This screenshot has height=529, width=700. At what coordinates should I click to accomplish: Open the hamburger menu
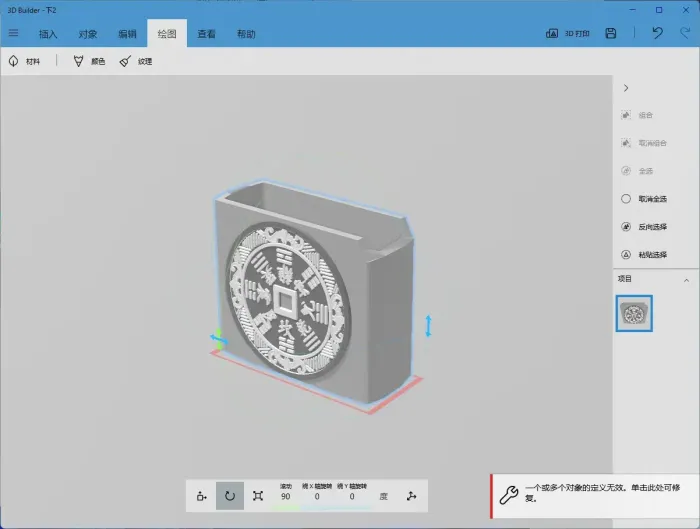[x=13, y=33]
